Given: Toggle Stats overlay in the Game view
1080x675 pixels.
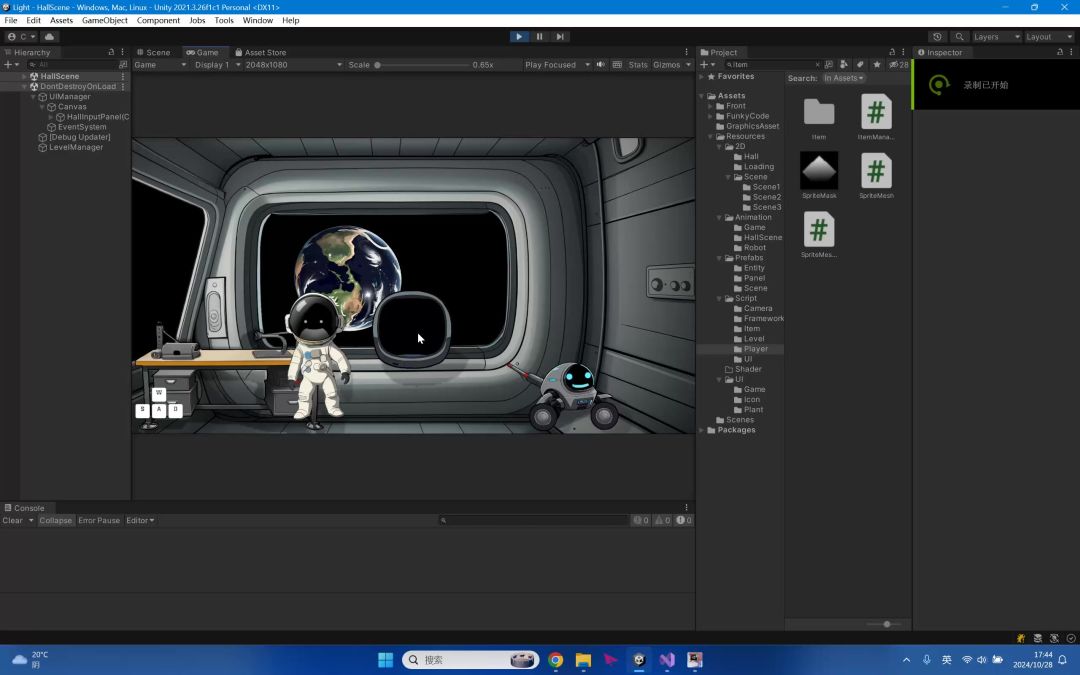Looking at the screenshot, I should pos(638,65).
